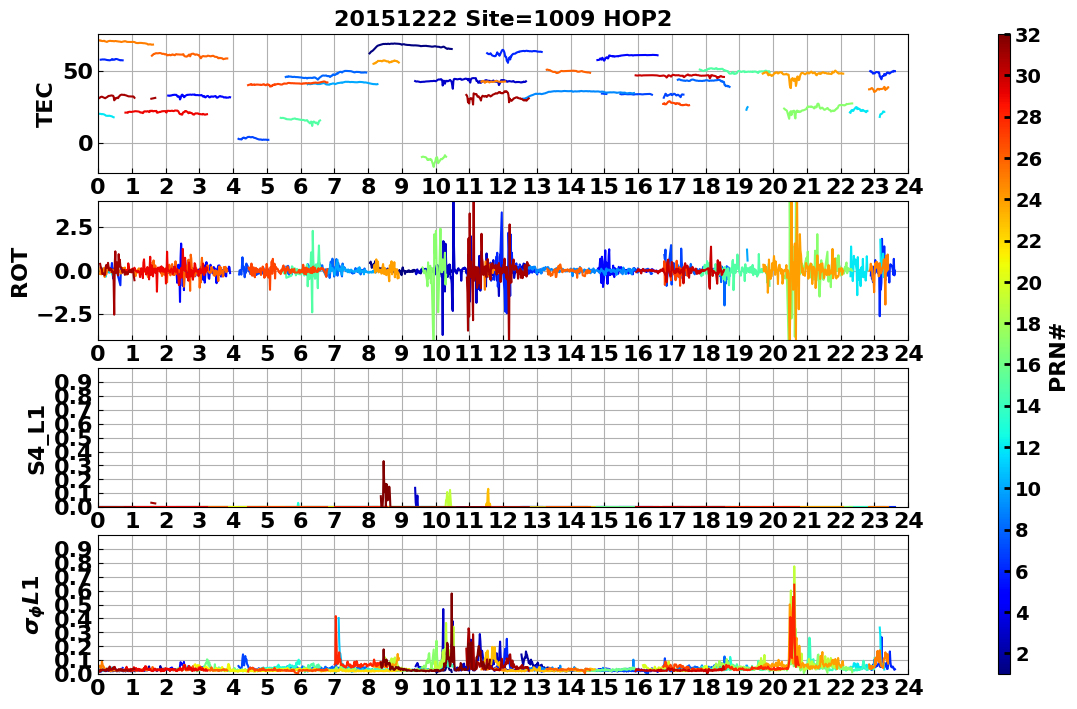Click the '50' y-tick of the TEC panel
Image resolution: width=1077 pixels, height=709 pixels.
(79, 71)
